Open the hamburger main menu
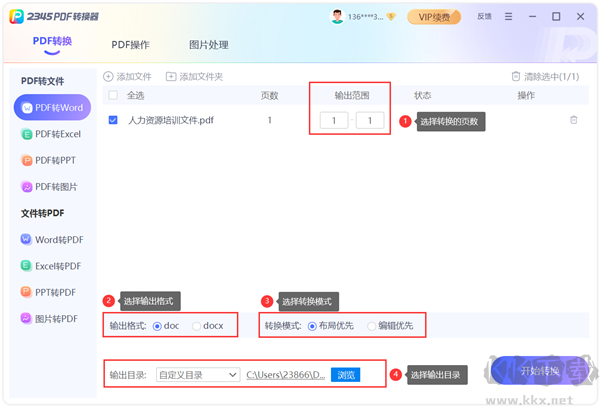The height and width of the screenshot is (407, 600). [508, 16]
